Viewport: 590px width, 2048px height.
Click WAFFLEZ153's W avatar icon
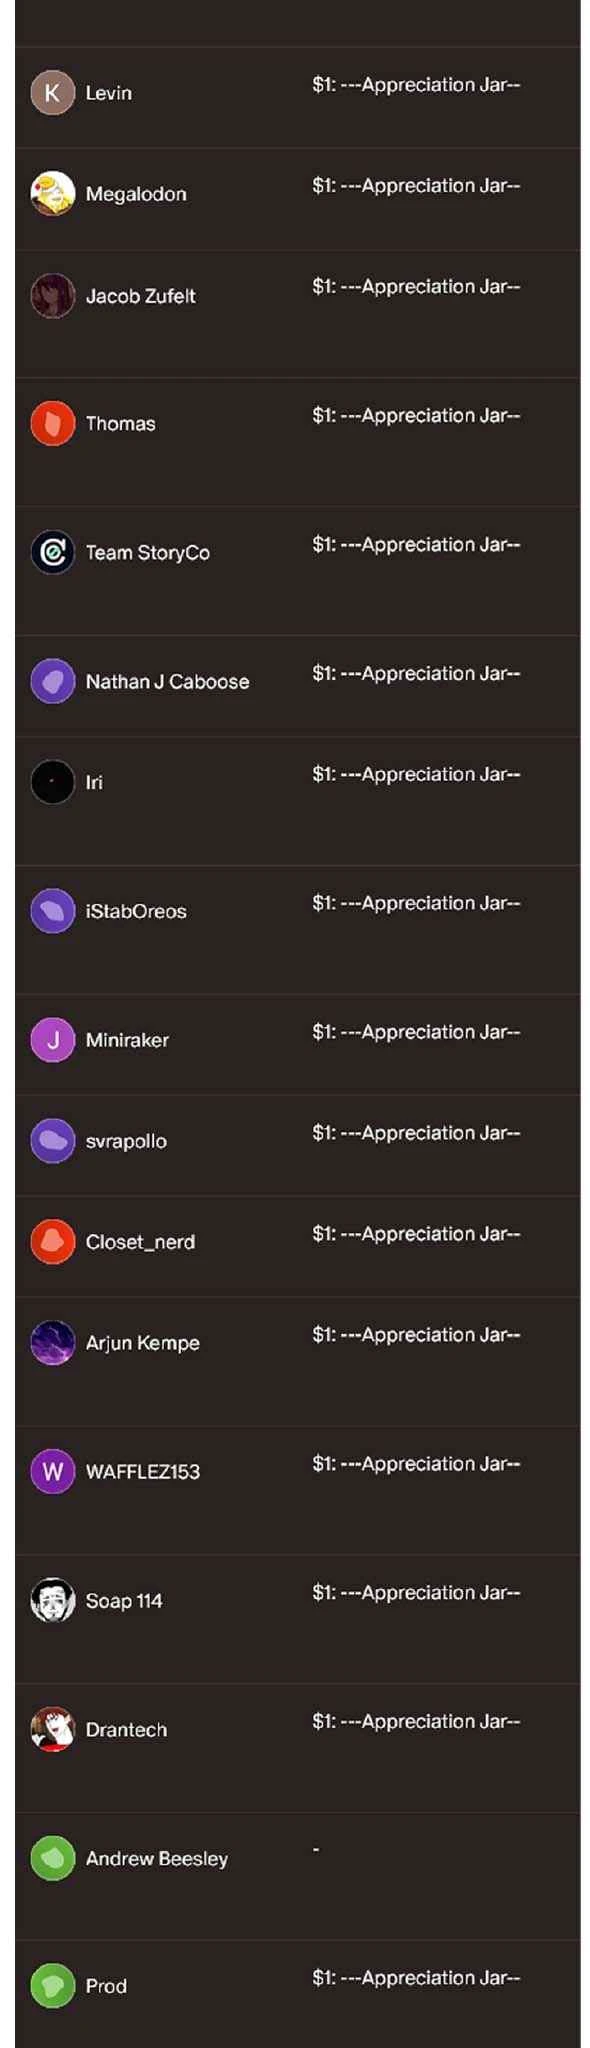point(53,1472)
